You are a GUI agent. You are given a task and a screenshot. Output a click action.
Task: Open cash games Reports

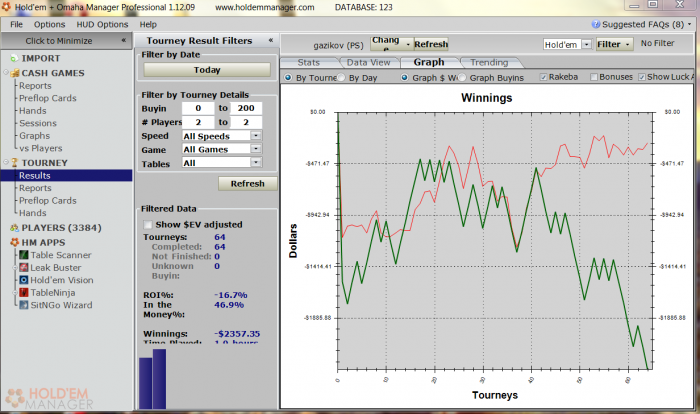[x=35, y=86]
